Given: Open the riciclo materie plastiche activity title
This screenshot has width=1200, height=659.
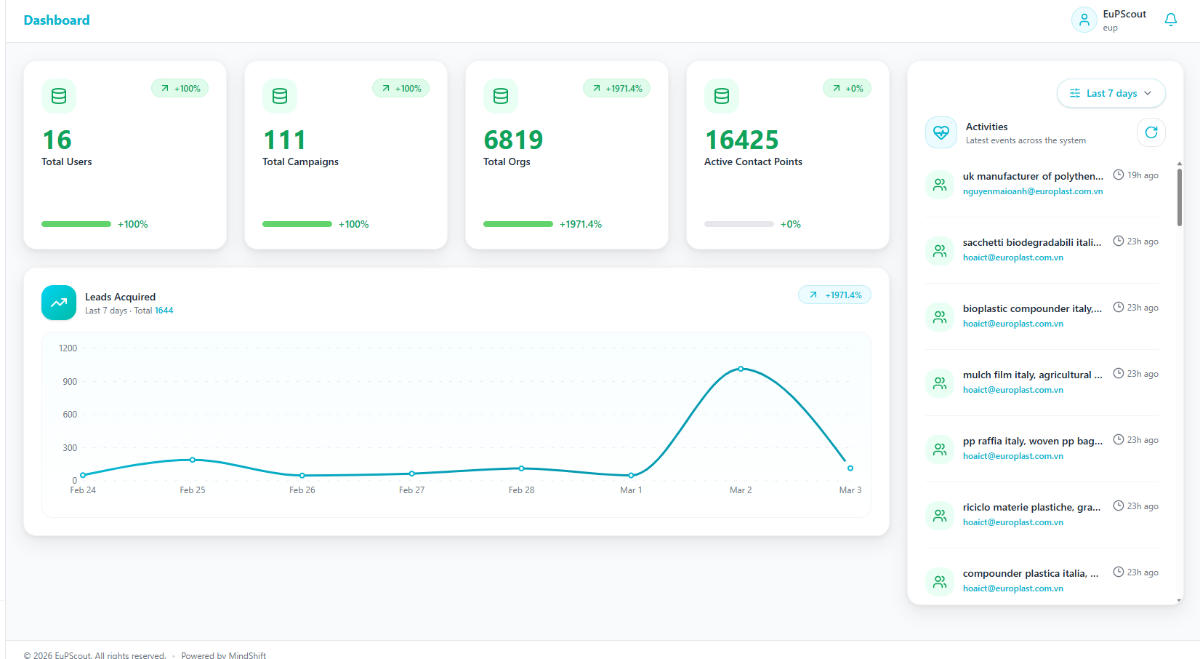Looking at the screenshot, I should point(1032,507).
